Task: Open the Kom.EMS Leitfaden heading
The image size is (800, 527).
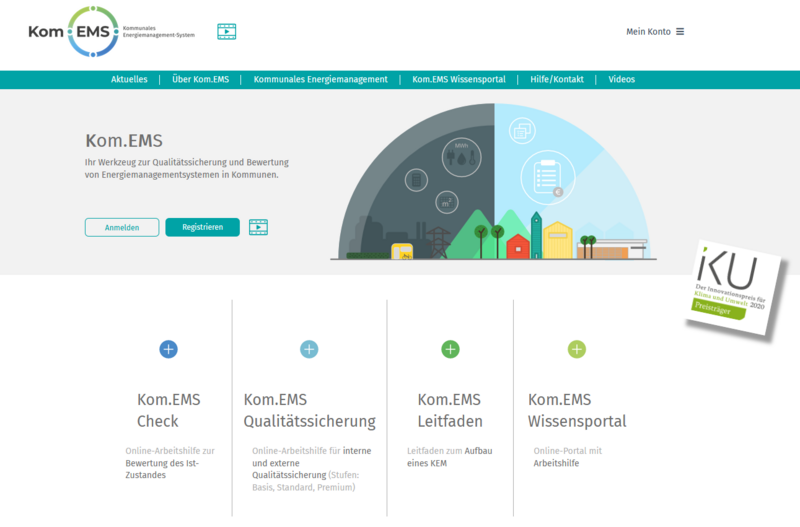Action: click(x=450, y=410)
